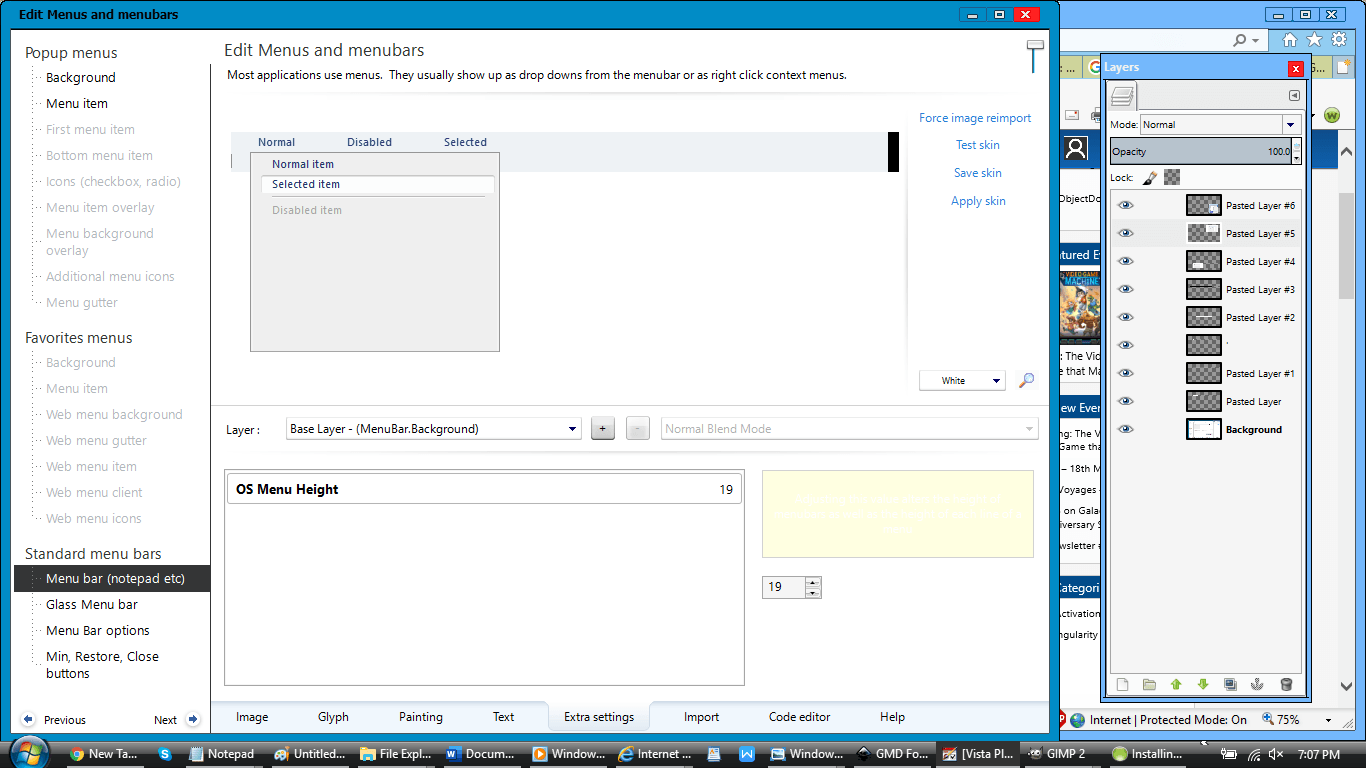Raise layer with green up arrow
The width and height of the screenshot is (1366, 768).
[1176, 685]
